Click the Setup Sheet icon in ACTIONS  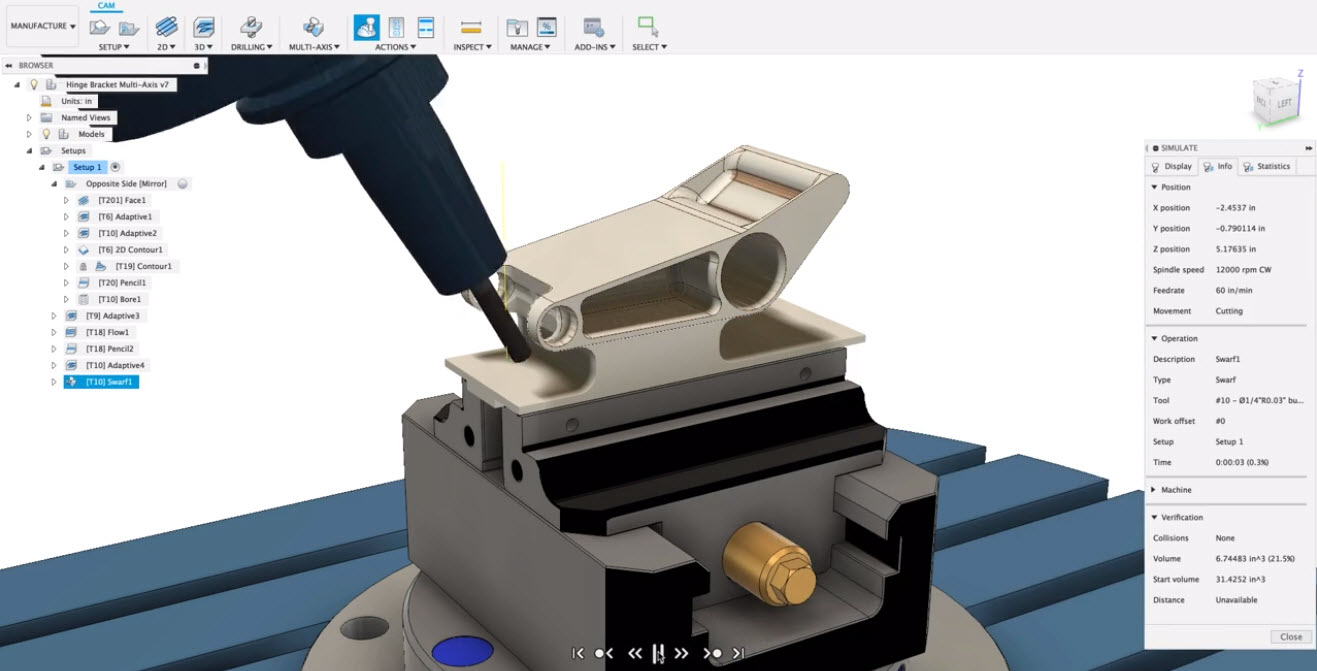[425, 27]
